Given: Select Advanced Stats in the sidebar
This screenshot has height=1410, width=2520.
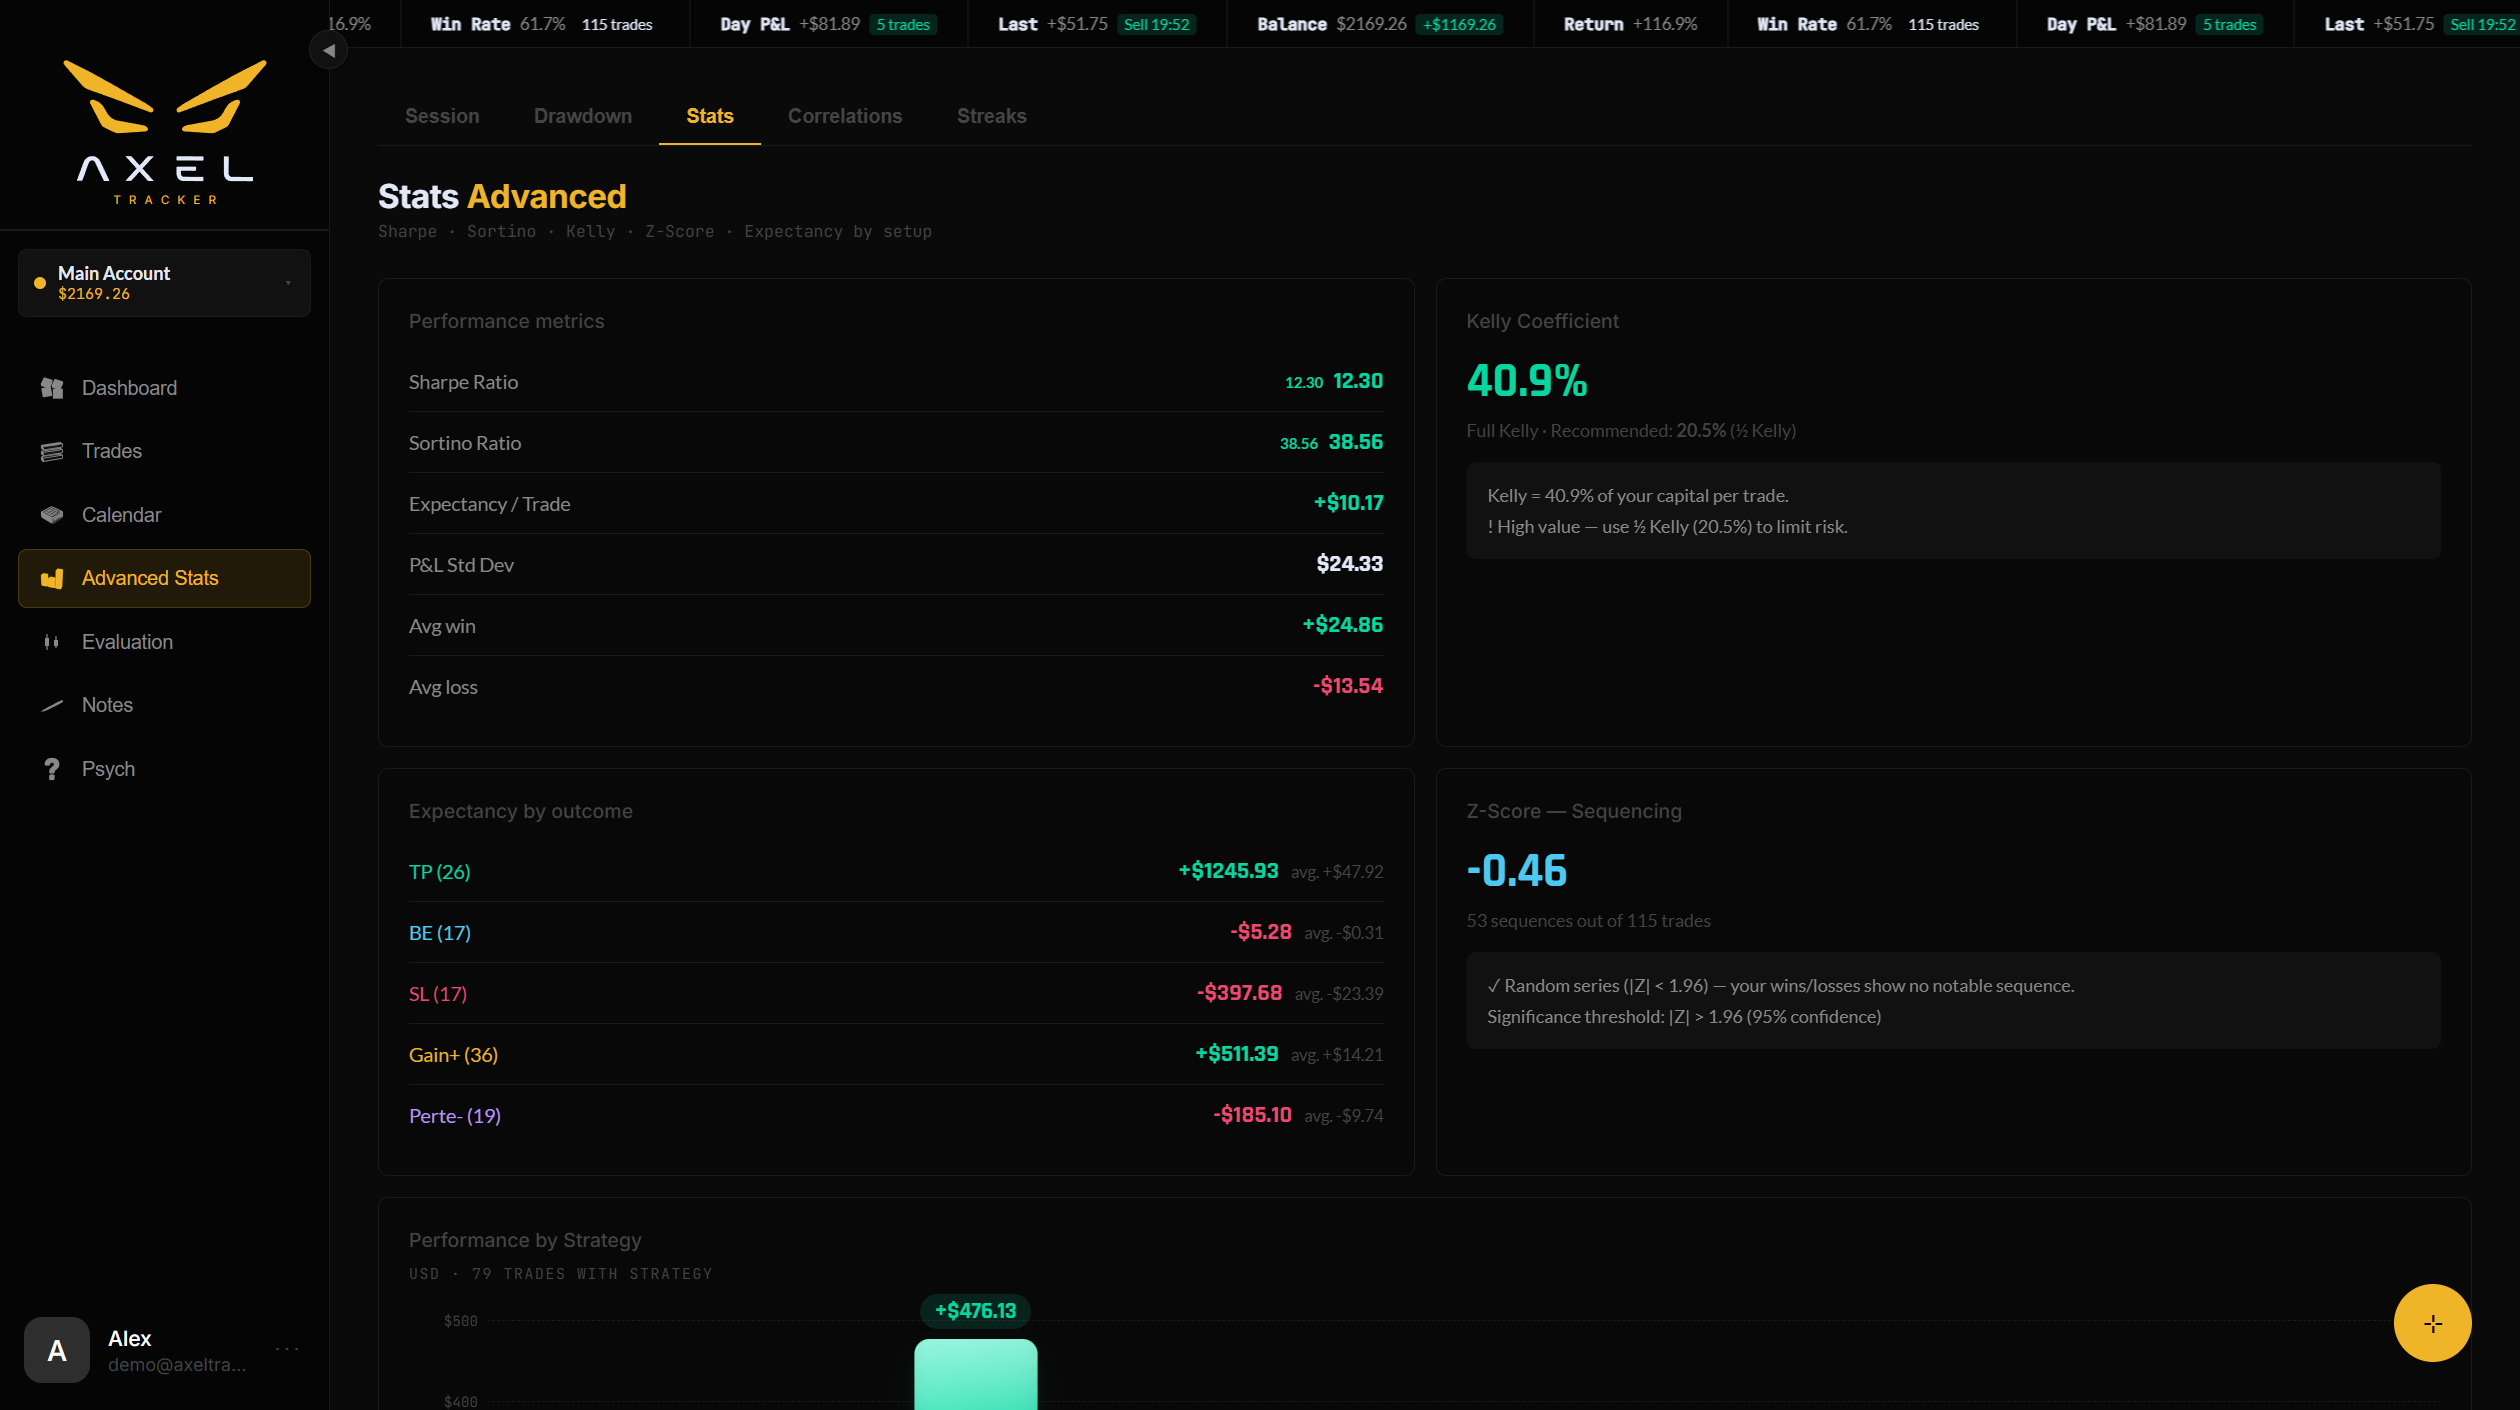Looking at the screenshot, I should [164, 579].
